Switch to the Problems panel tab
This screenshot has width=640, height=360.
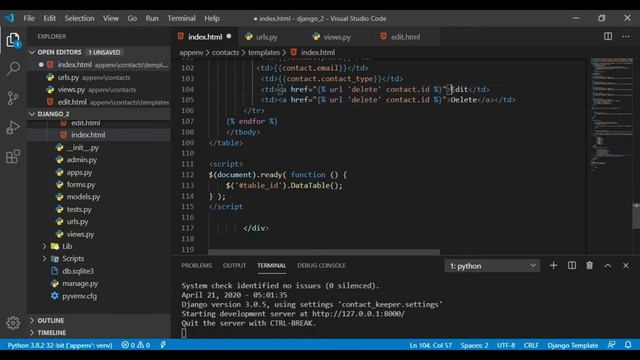click(196, 266)
